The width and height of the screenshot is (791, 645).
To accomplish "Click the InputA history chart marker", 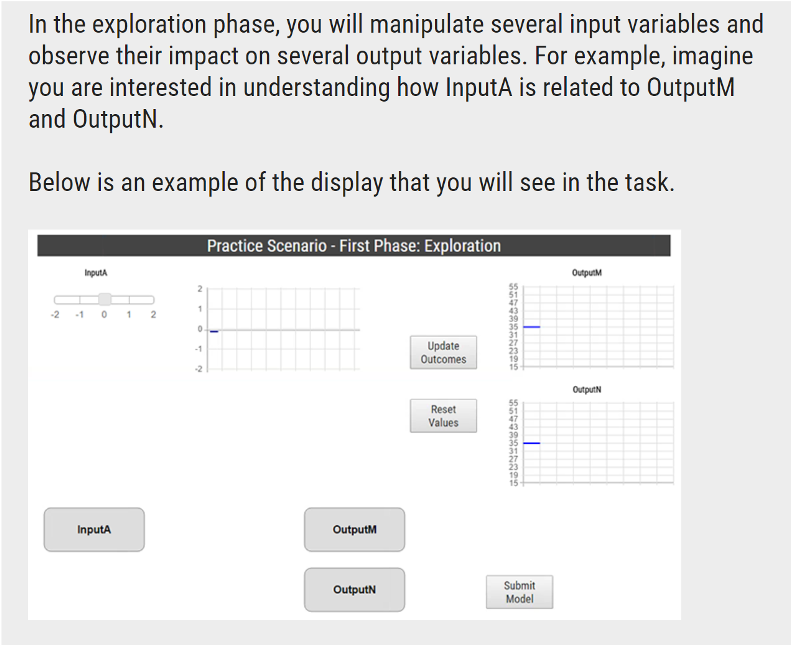I will coord(214,331).
